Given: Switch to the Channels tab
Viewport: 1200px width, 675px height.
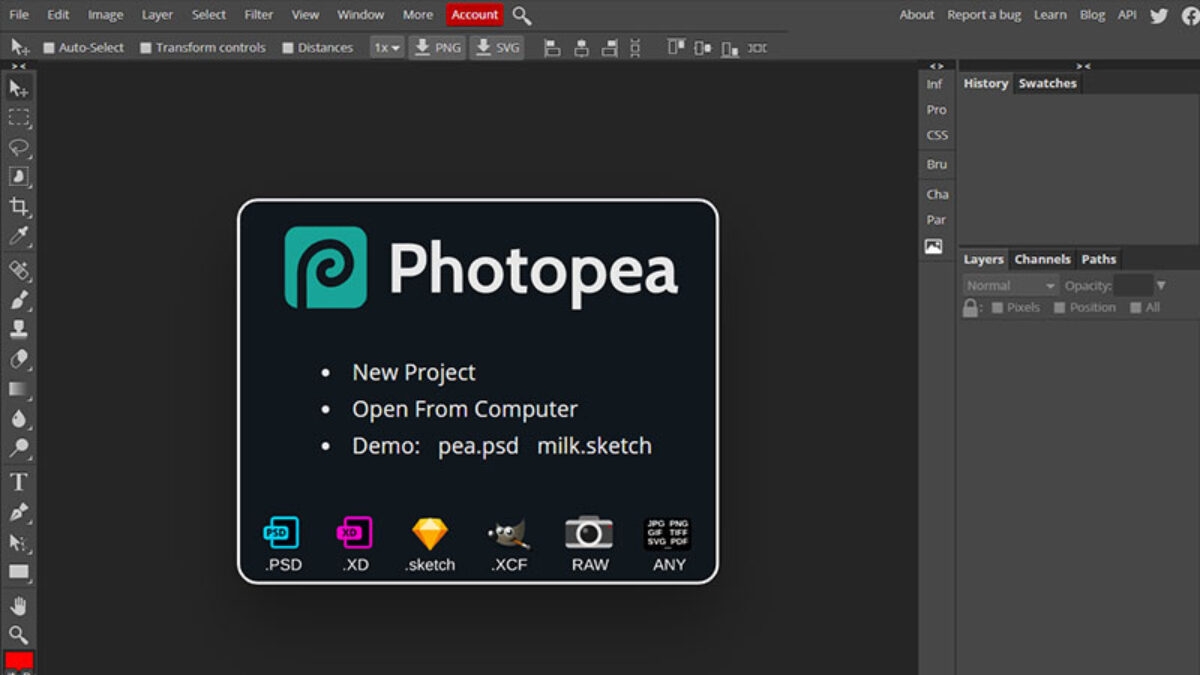Looking at the screenshot, I should (x=1042, y=259).
